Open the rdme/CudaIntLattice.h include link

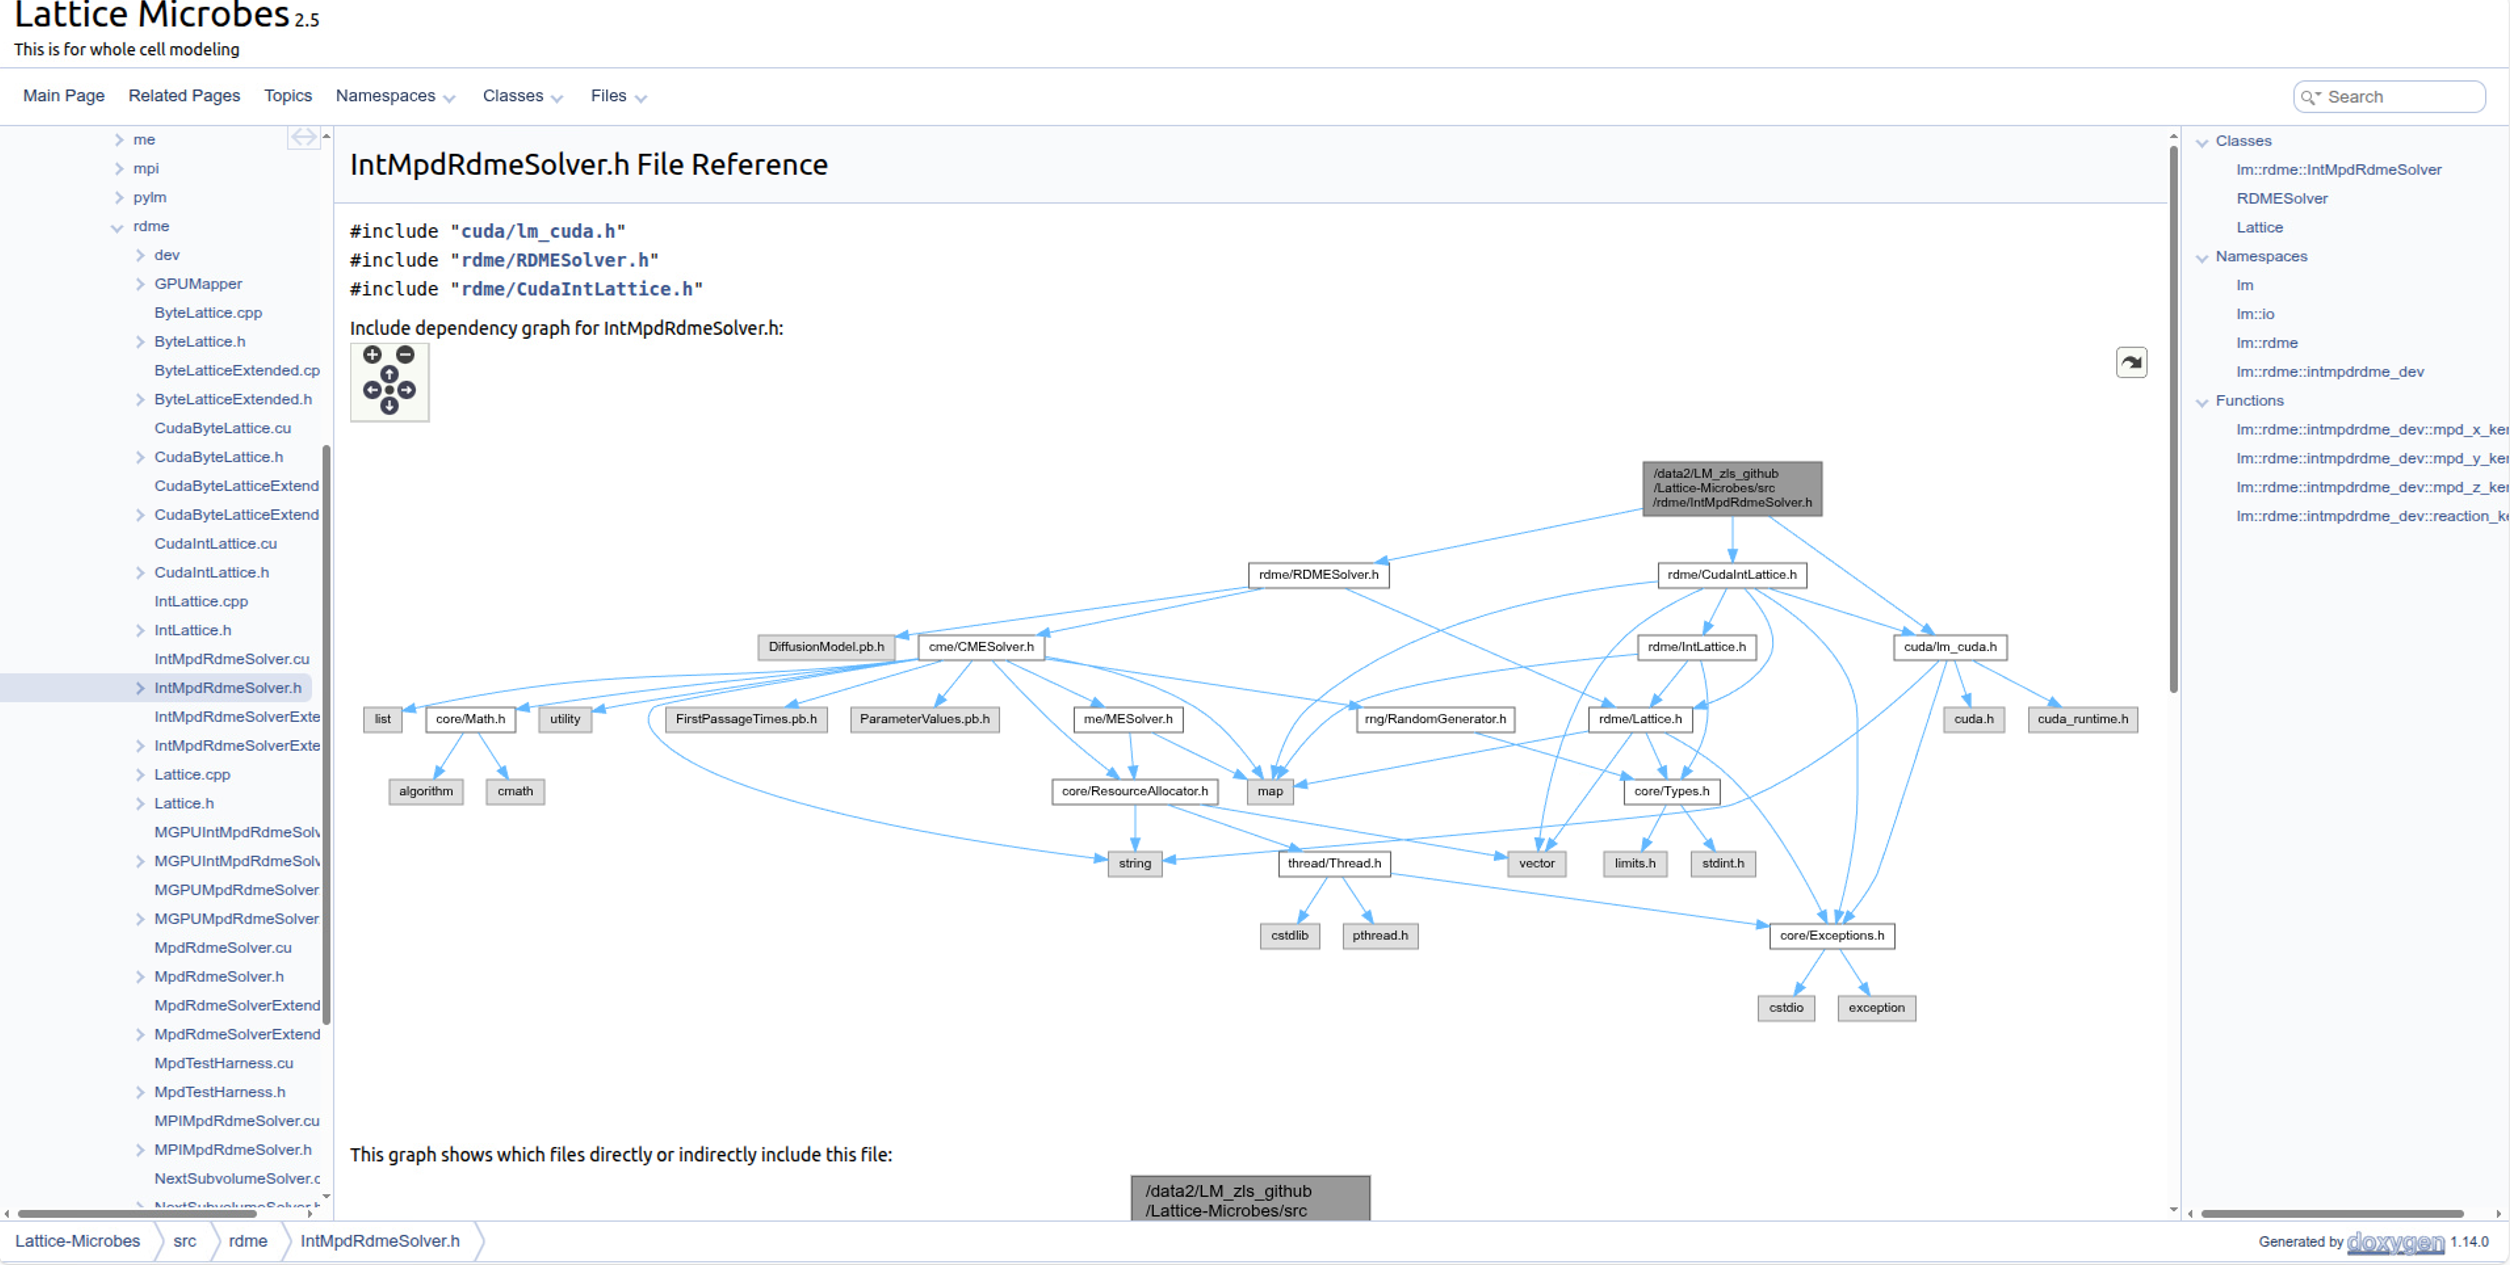point(577,289)
